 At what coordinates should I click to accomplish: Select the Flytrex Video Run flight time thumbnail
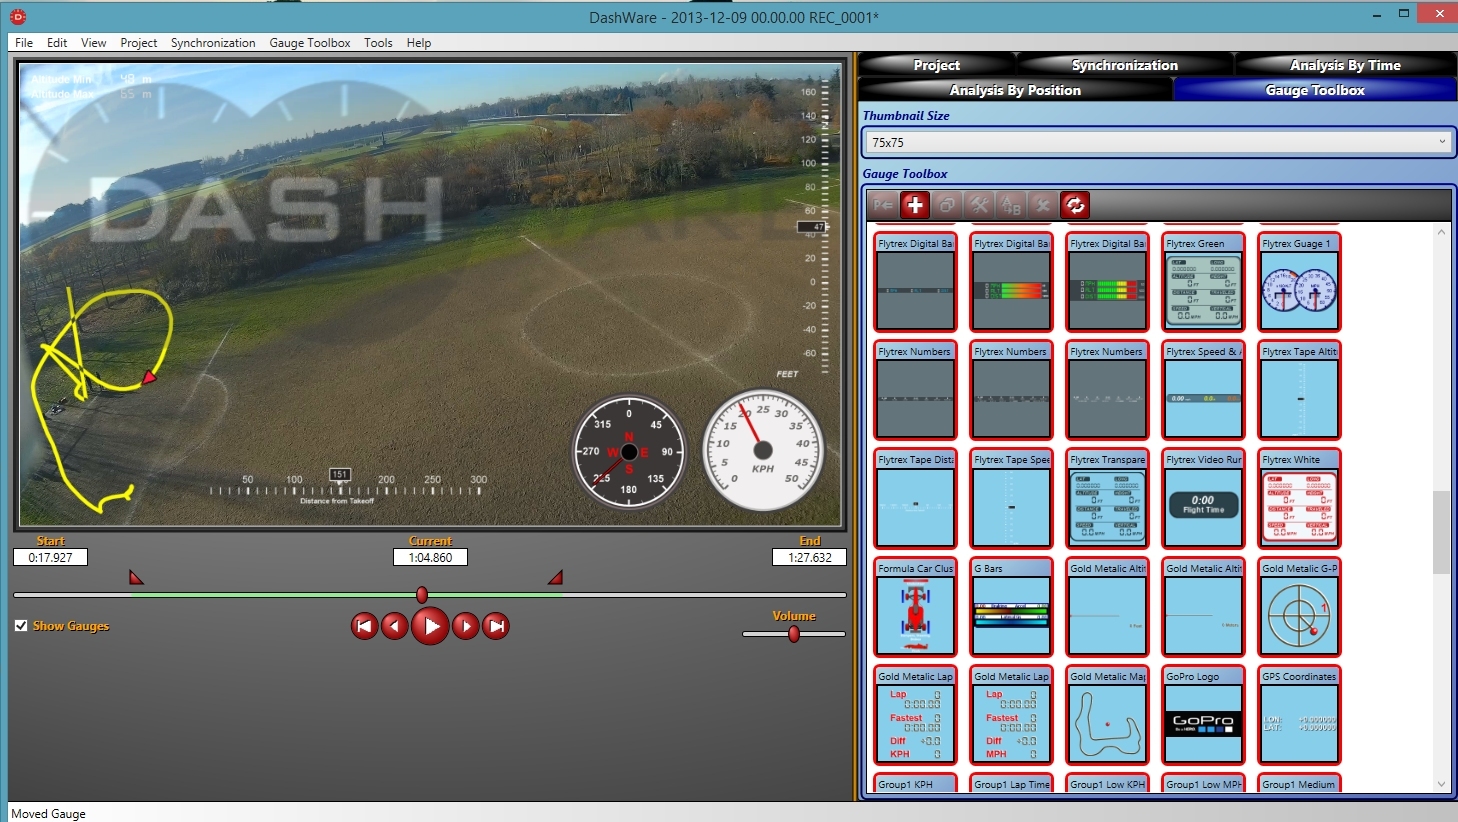(1203, 498)
